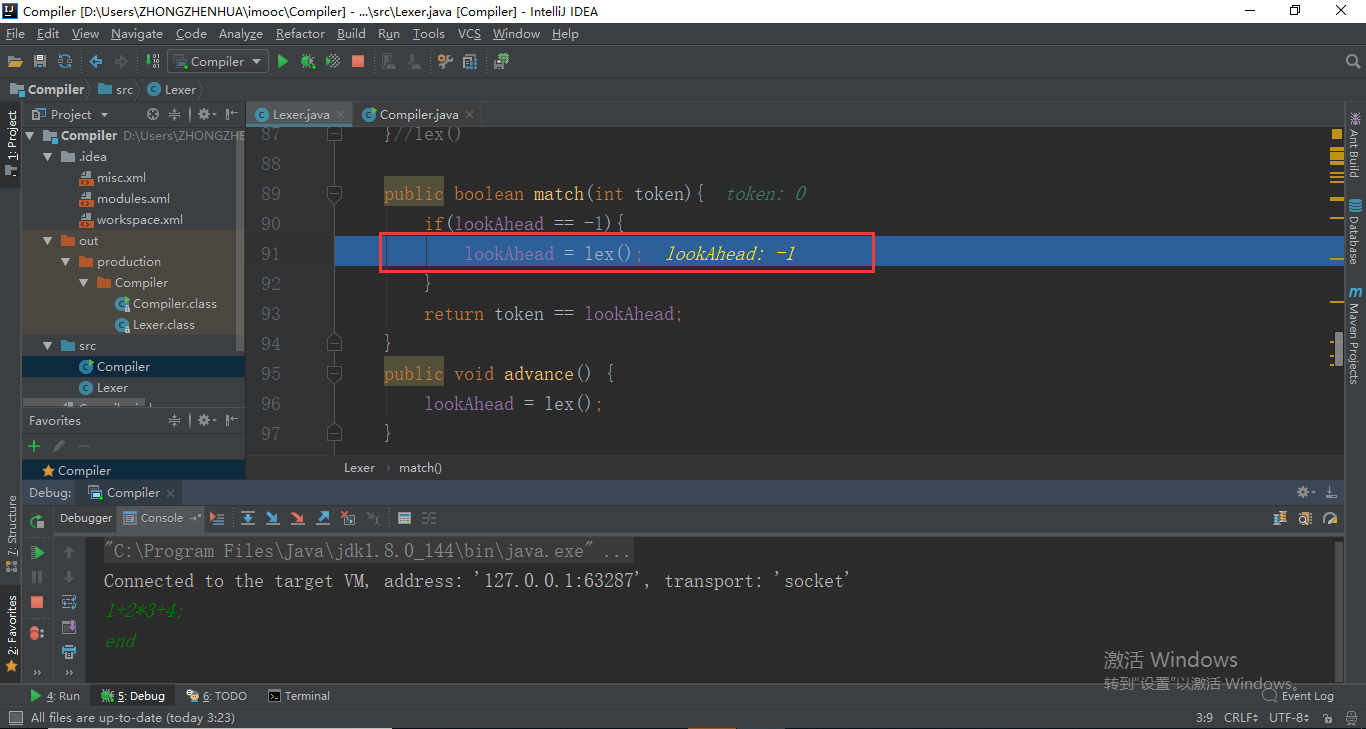Toggle scroll to end in the console
Screen dimensions: 1366x729
69,627
